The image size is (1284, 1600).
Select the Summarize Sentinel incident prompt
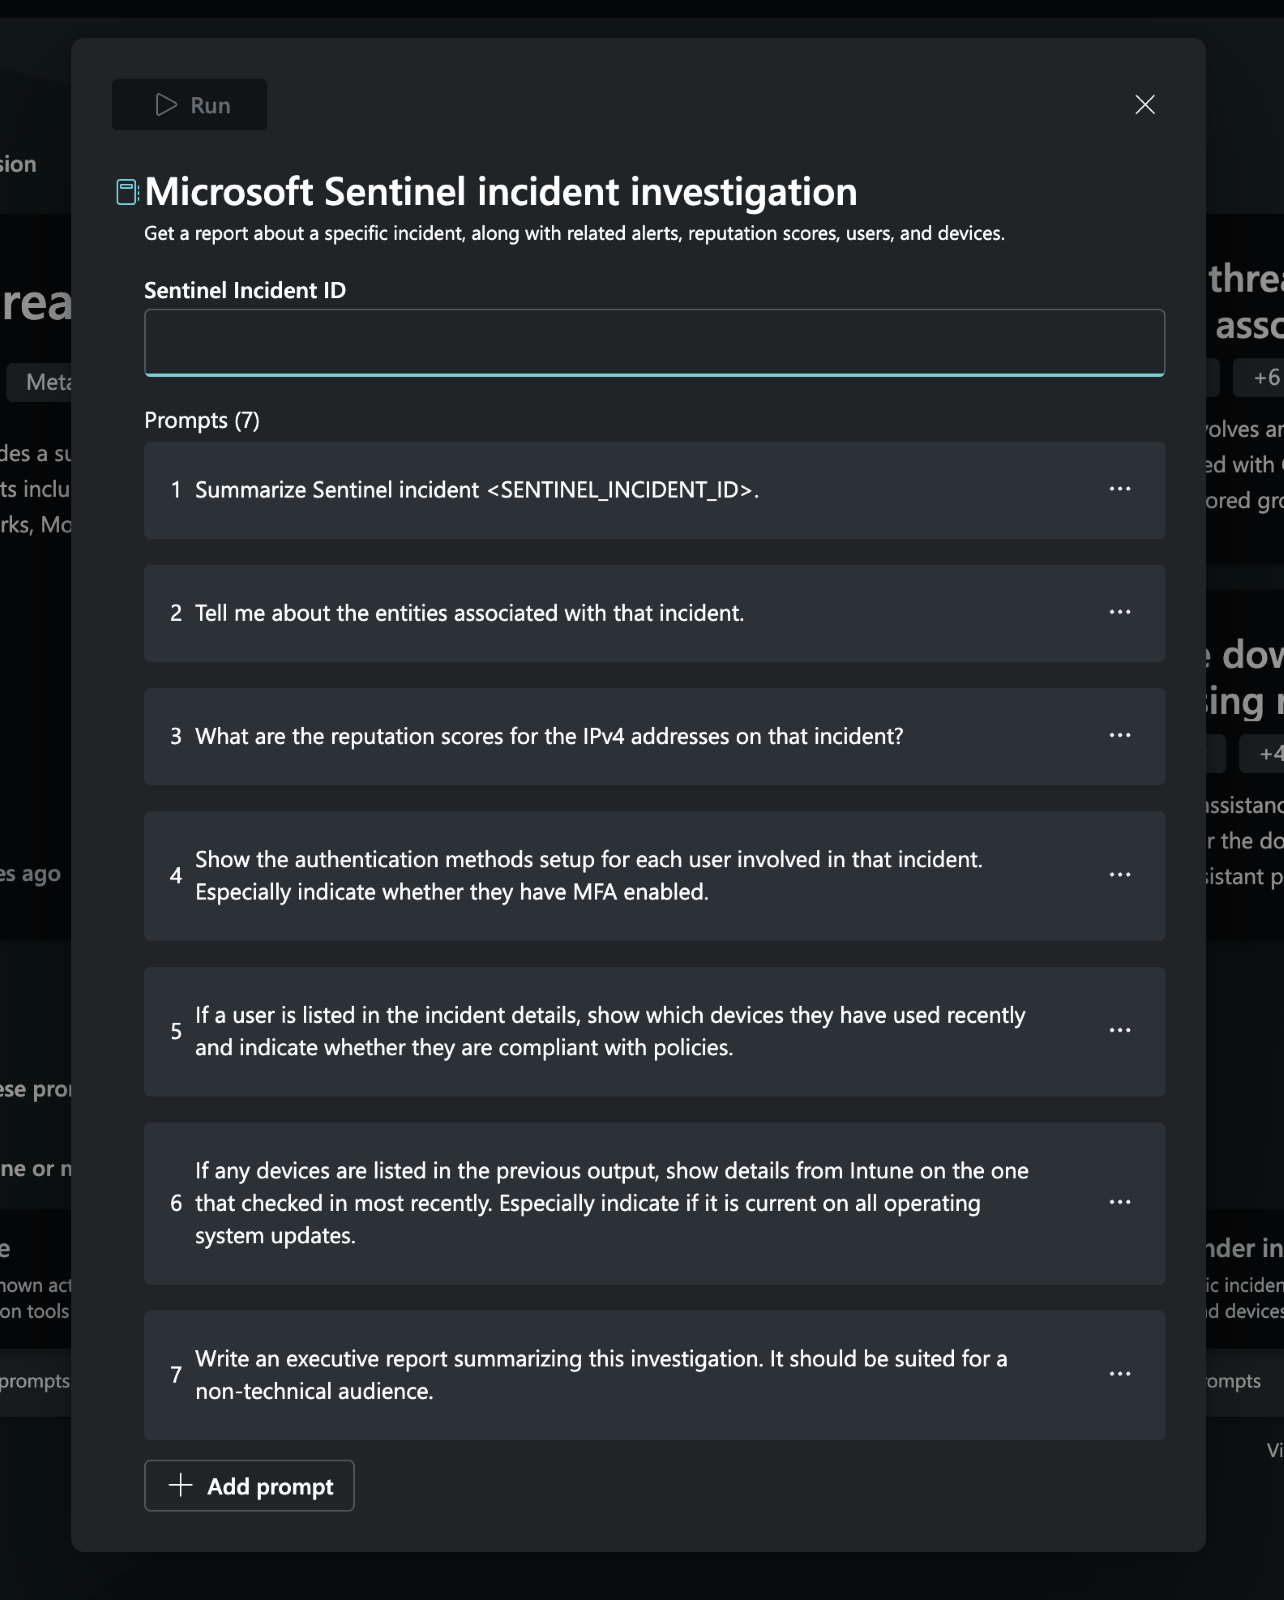coord(476,490)
